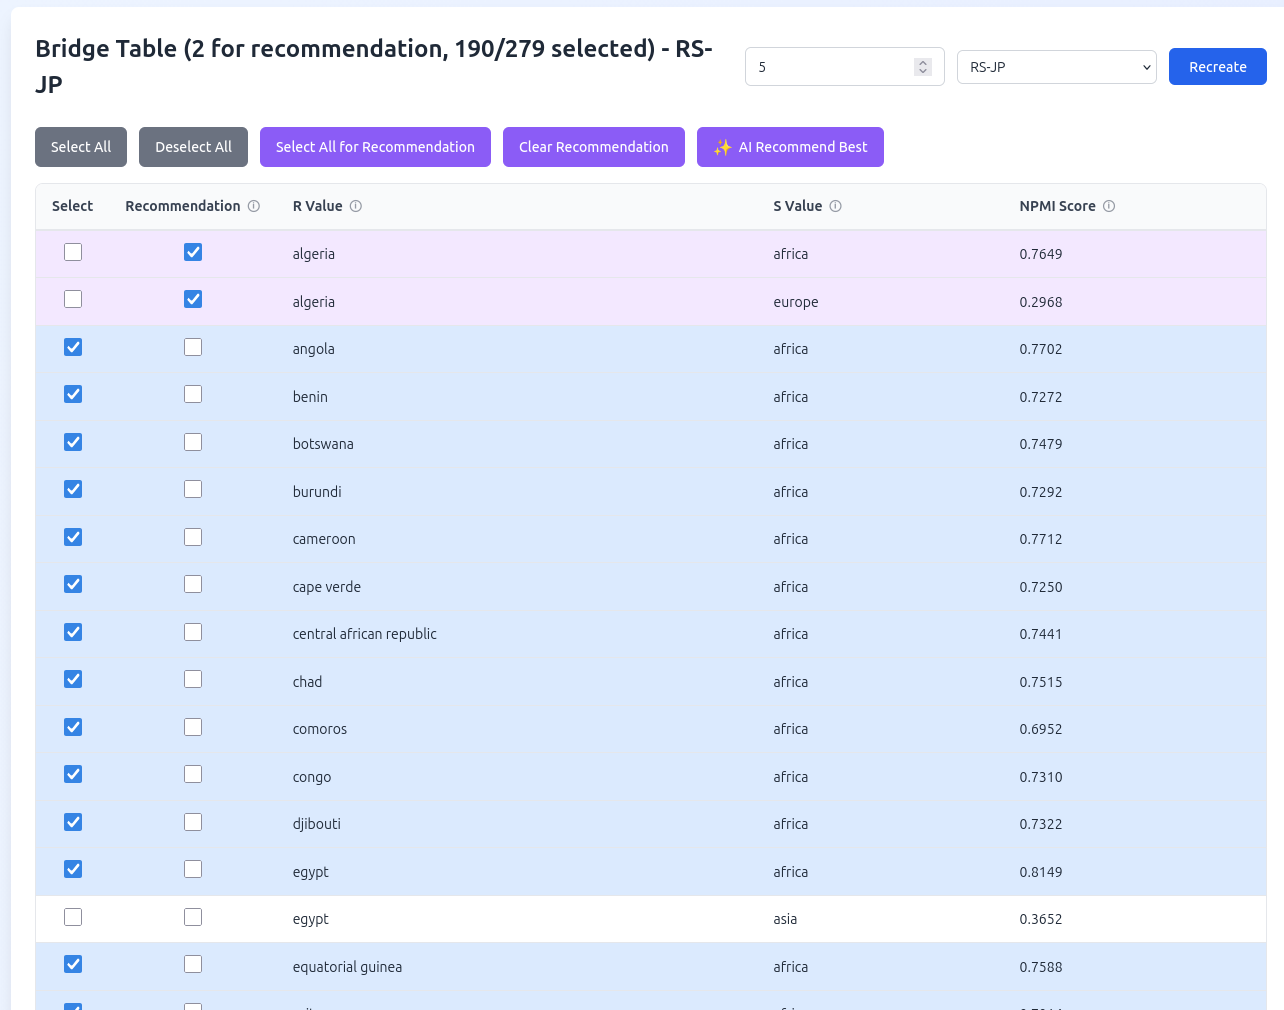Click the Select All button
The height and width of the screenshot is (1010, 1284).
click(81, 147)
